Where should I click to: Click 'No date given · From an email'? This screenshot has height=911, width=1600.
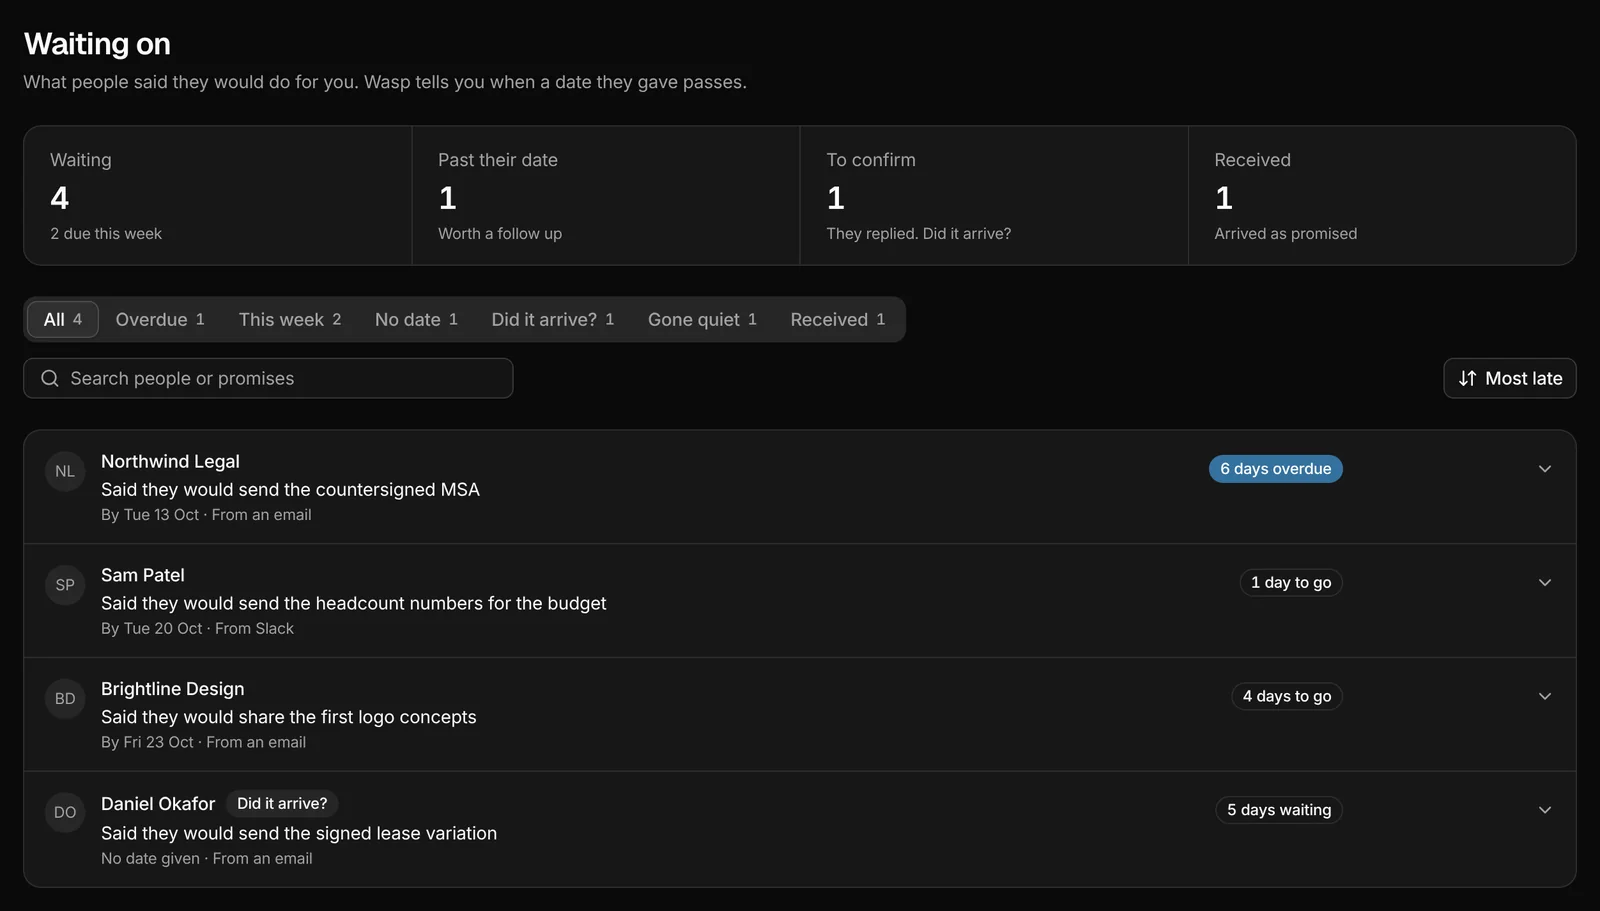coord(207,859)
